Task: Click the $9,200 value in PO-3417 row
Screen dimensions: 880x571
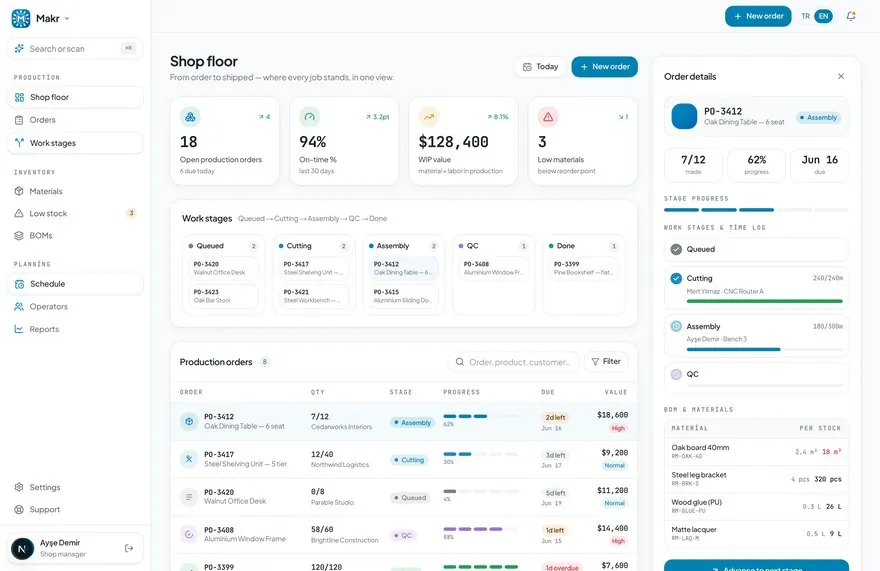Action: pyautogui.click(x=615, y=453)
